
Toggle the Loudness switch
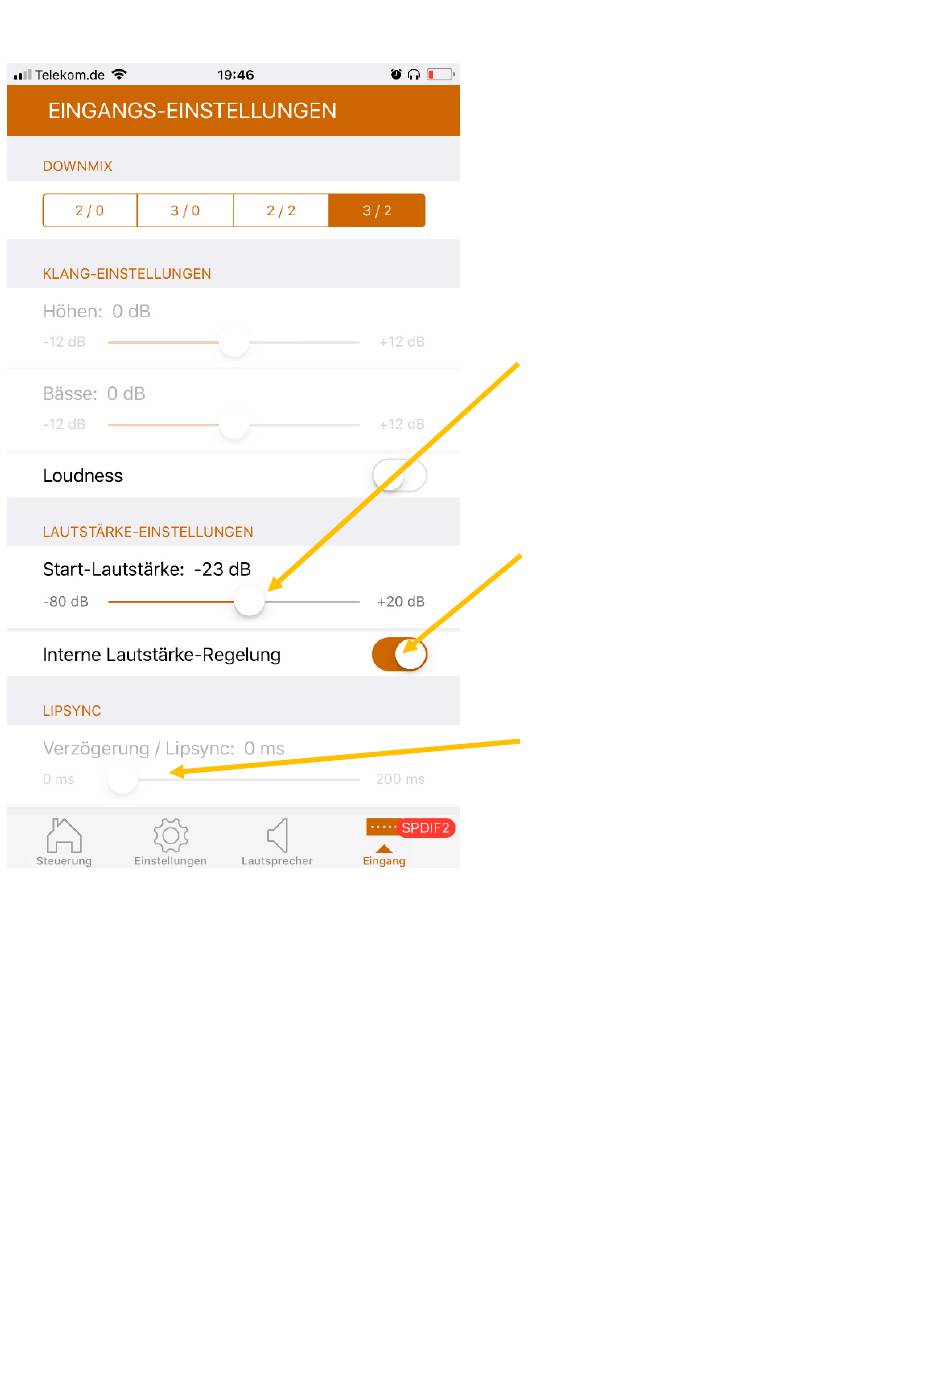click(399, 476)
